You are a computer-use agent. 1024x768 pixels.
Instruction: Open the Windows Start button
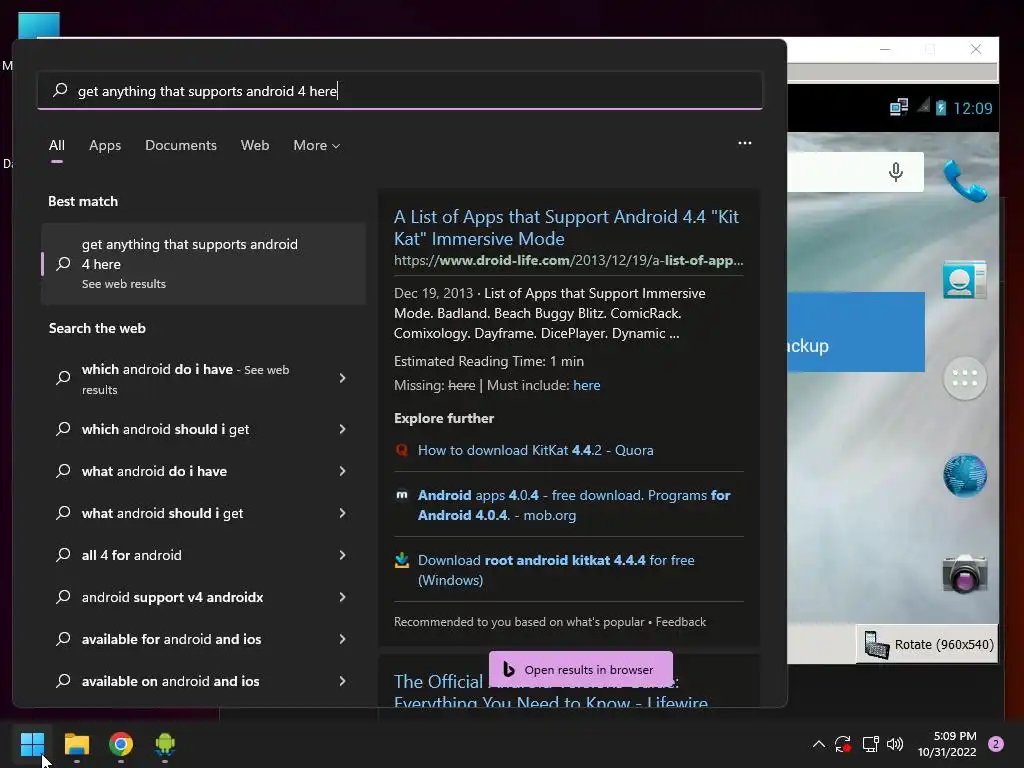pos(32,744)
